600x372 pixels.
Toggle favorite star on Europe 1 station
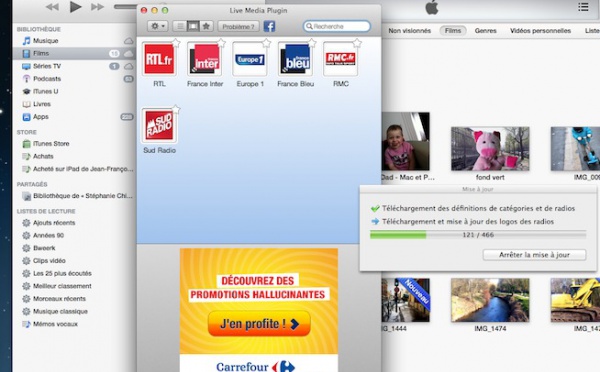[266, 43]
